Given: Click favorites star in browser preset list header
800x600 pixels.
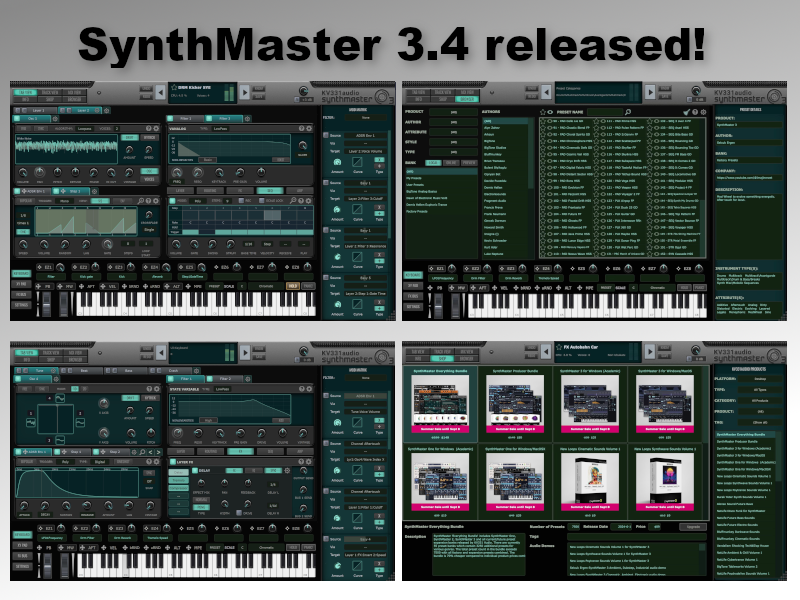Looking at the screenshot, I should click(543, 112).
